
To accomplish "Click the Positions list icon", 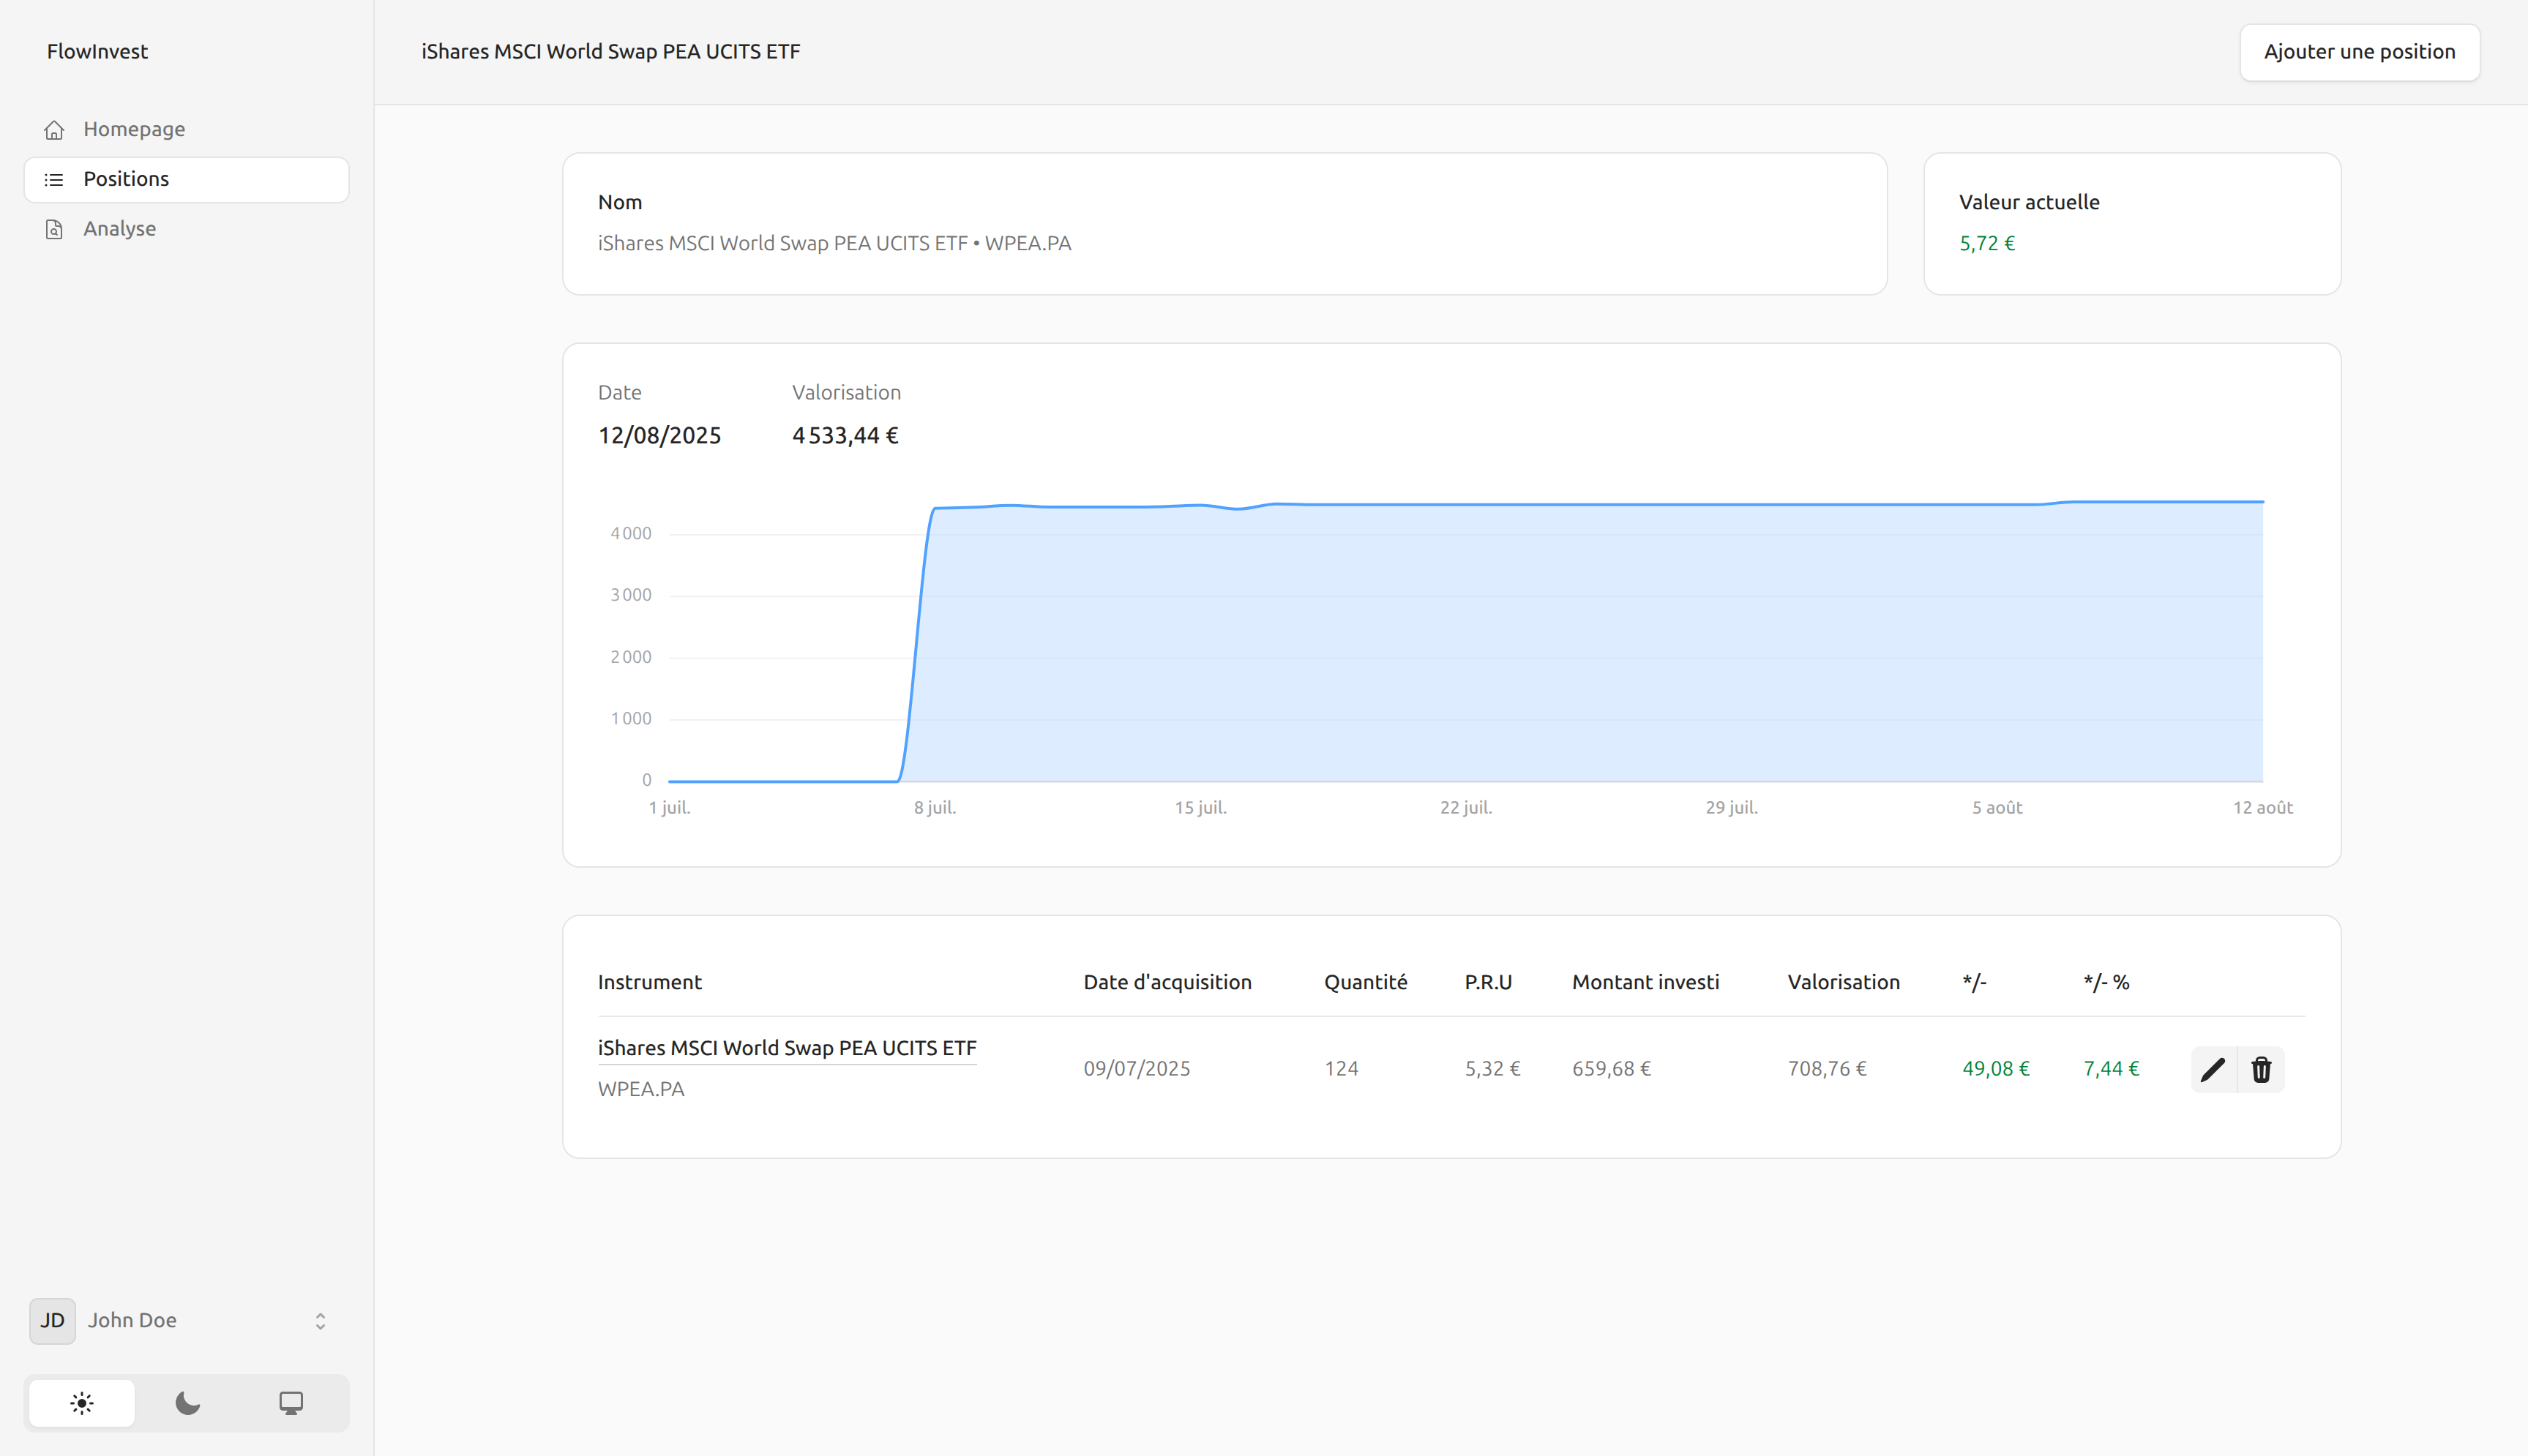I will (54, 180).
